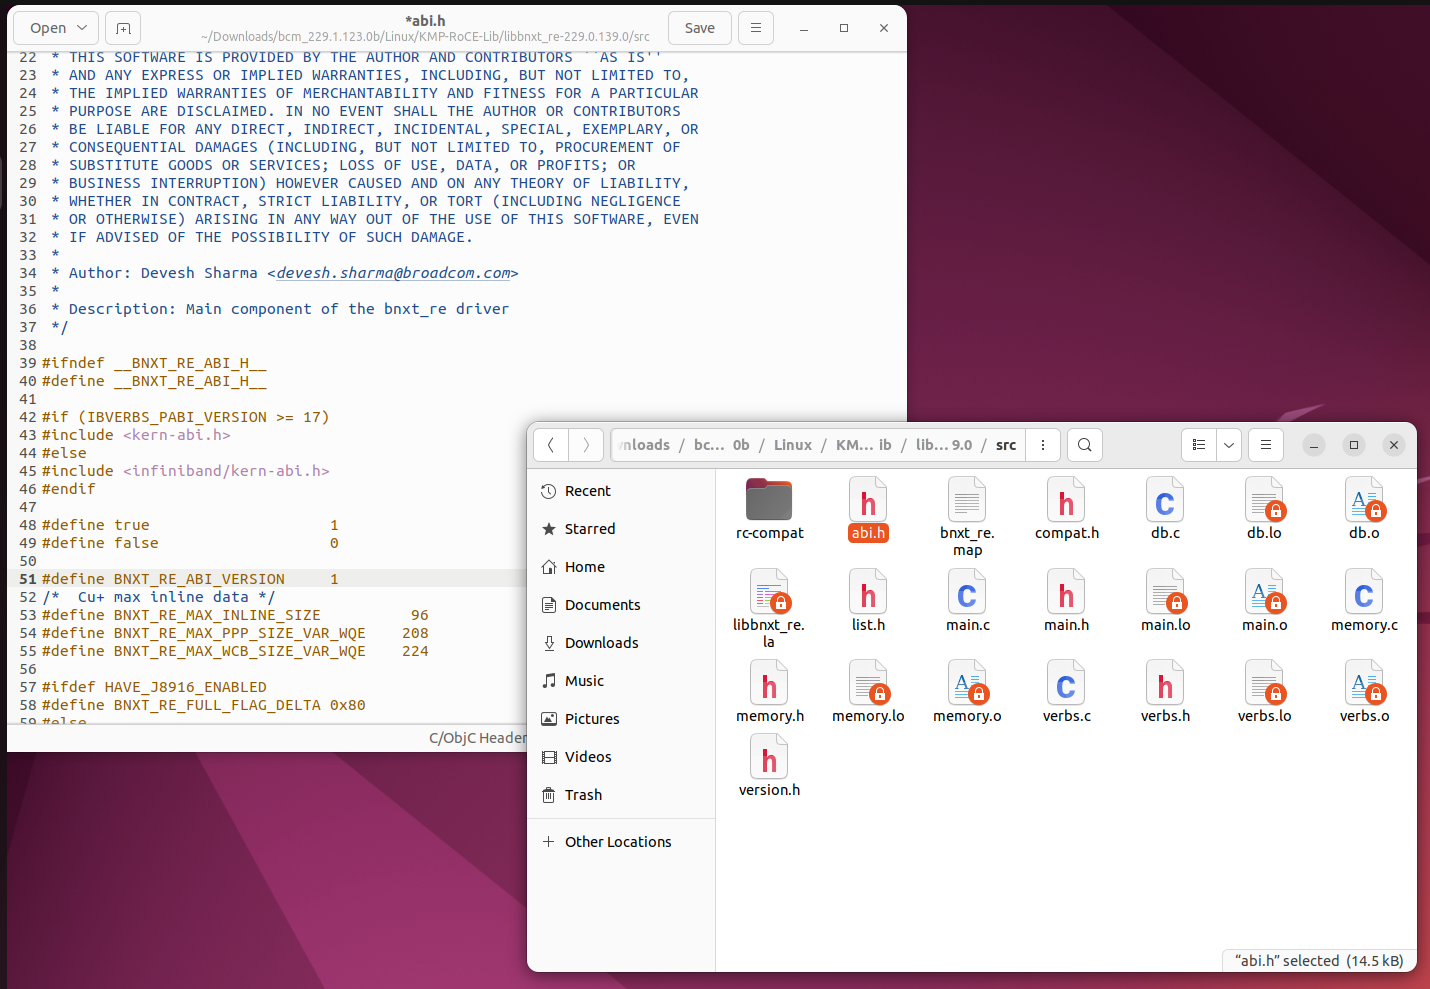Go to Downloads in the sidebar
1430x989 pixels.
(x=601, y=643)
